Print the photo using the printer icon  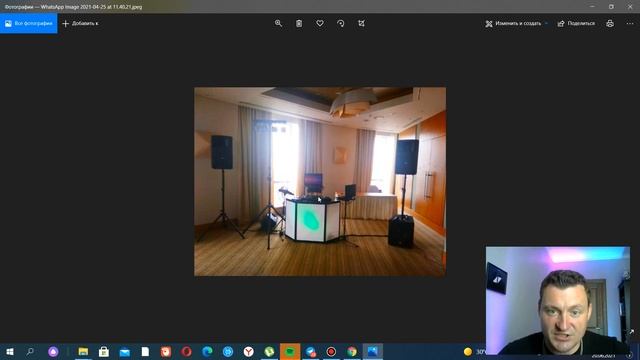pos(610,23)
